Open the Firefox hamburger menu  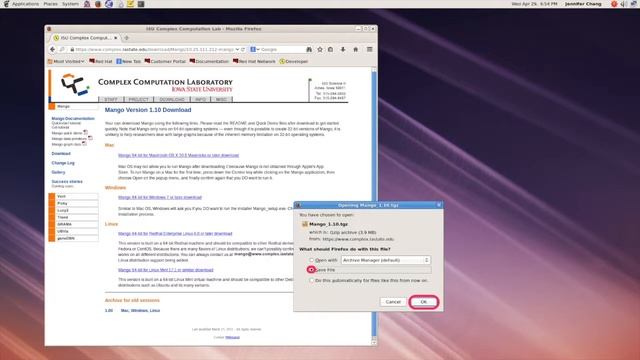pyautogui.click(x=369, y=49)
